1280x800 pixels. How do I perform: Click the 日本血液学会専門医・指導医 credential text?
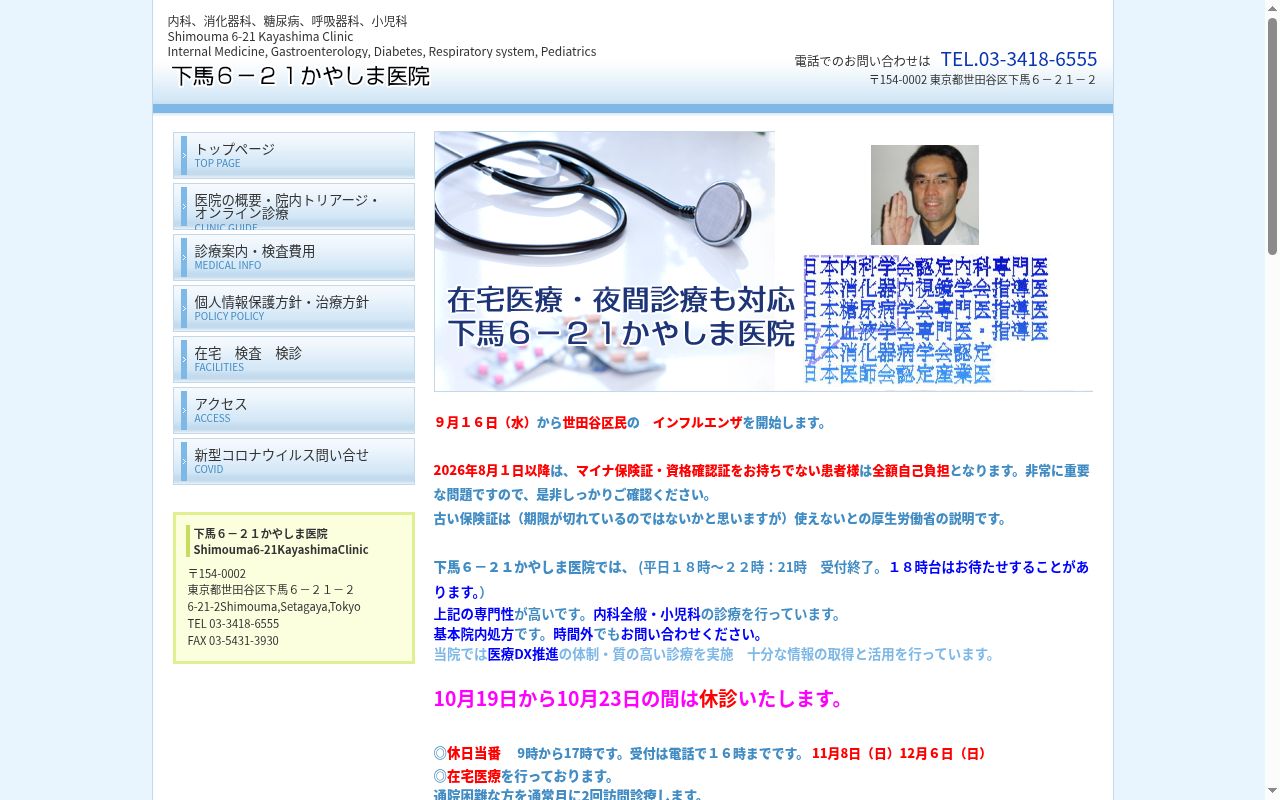point(926,331)
